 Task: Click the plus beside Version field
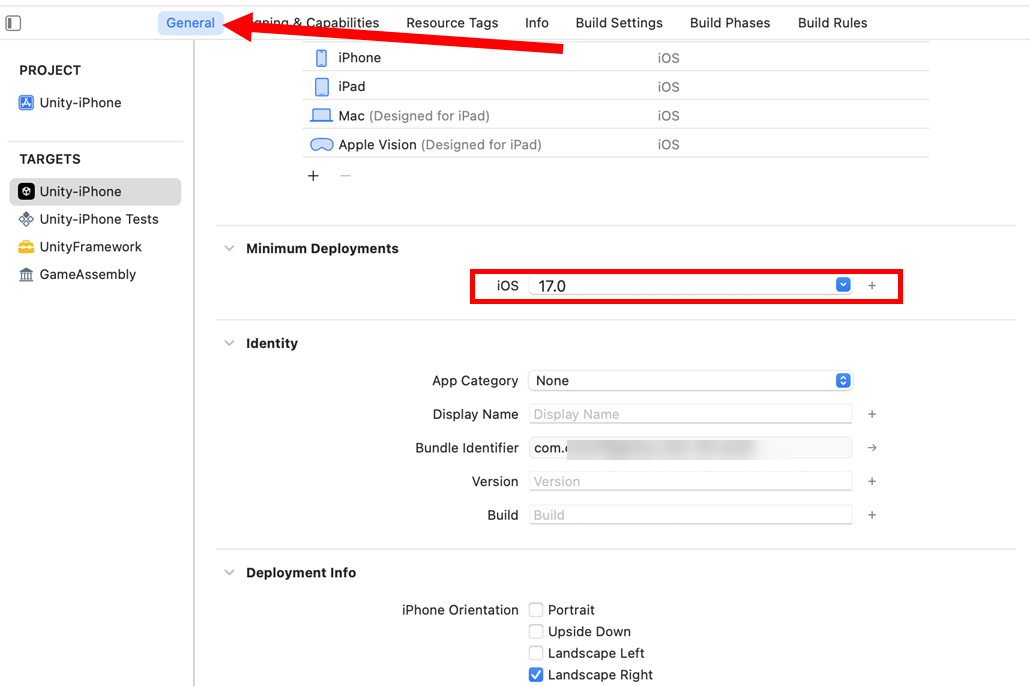(x=872, y=481)
